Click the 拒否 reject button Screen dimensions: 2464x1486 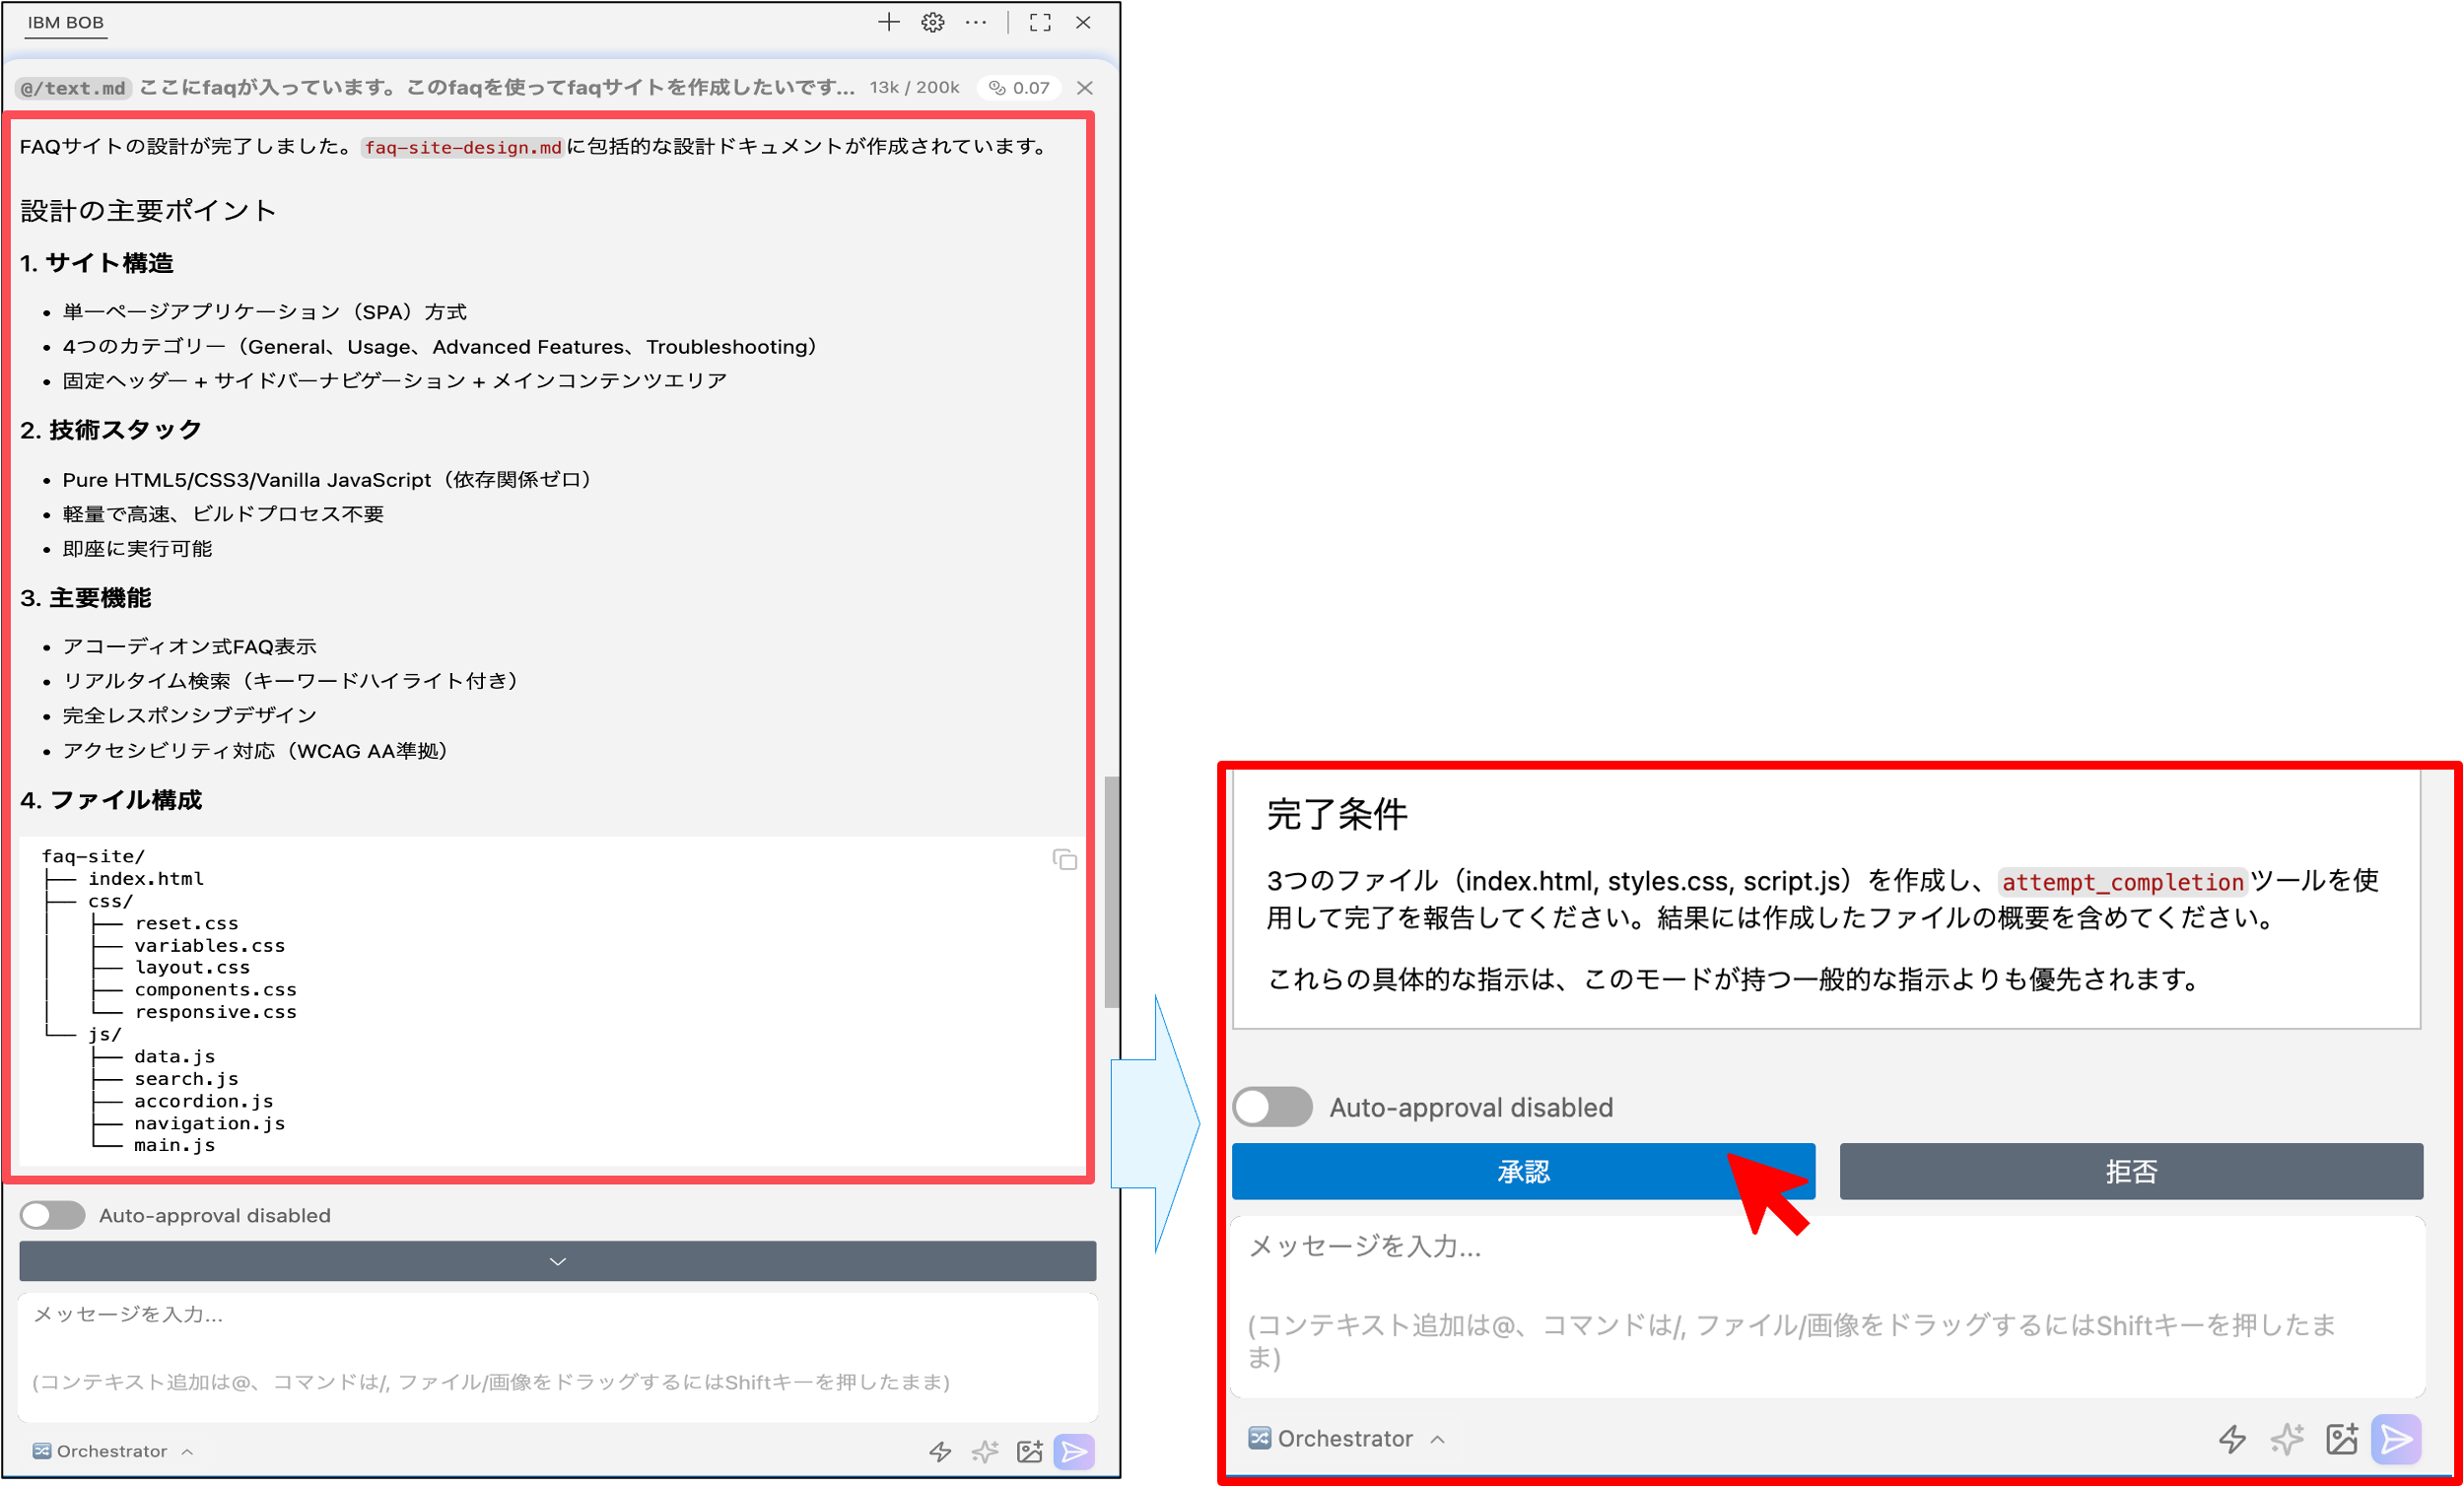pos(2131,1171)
